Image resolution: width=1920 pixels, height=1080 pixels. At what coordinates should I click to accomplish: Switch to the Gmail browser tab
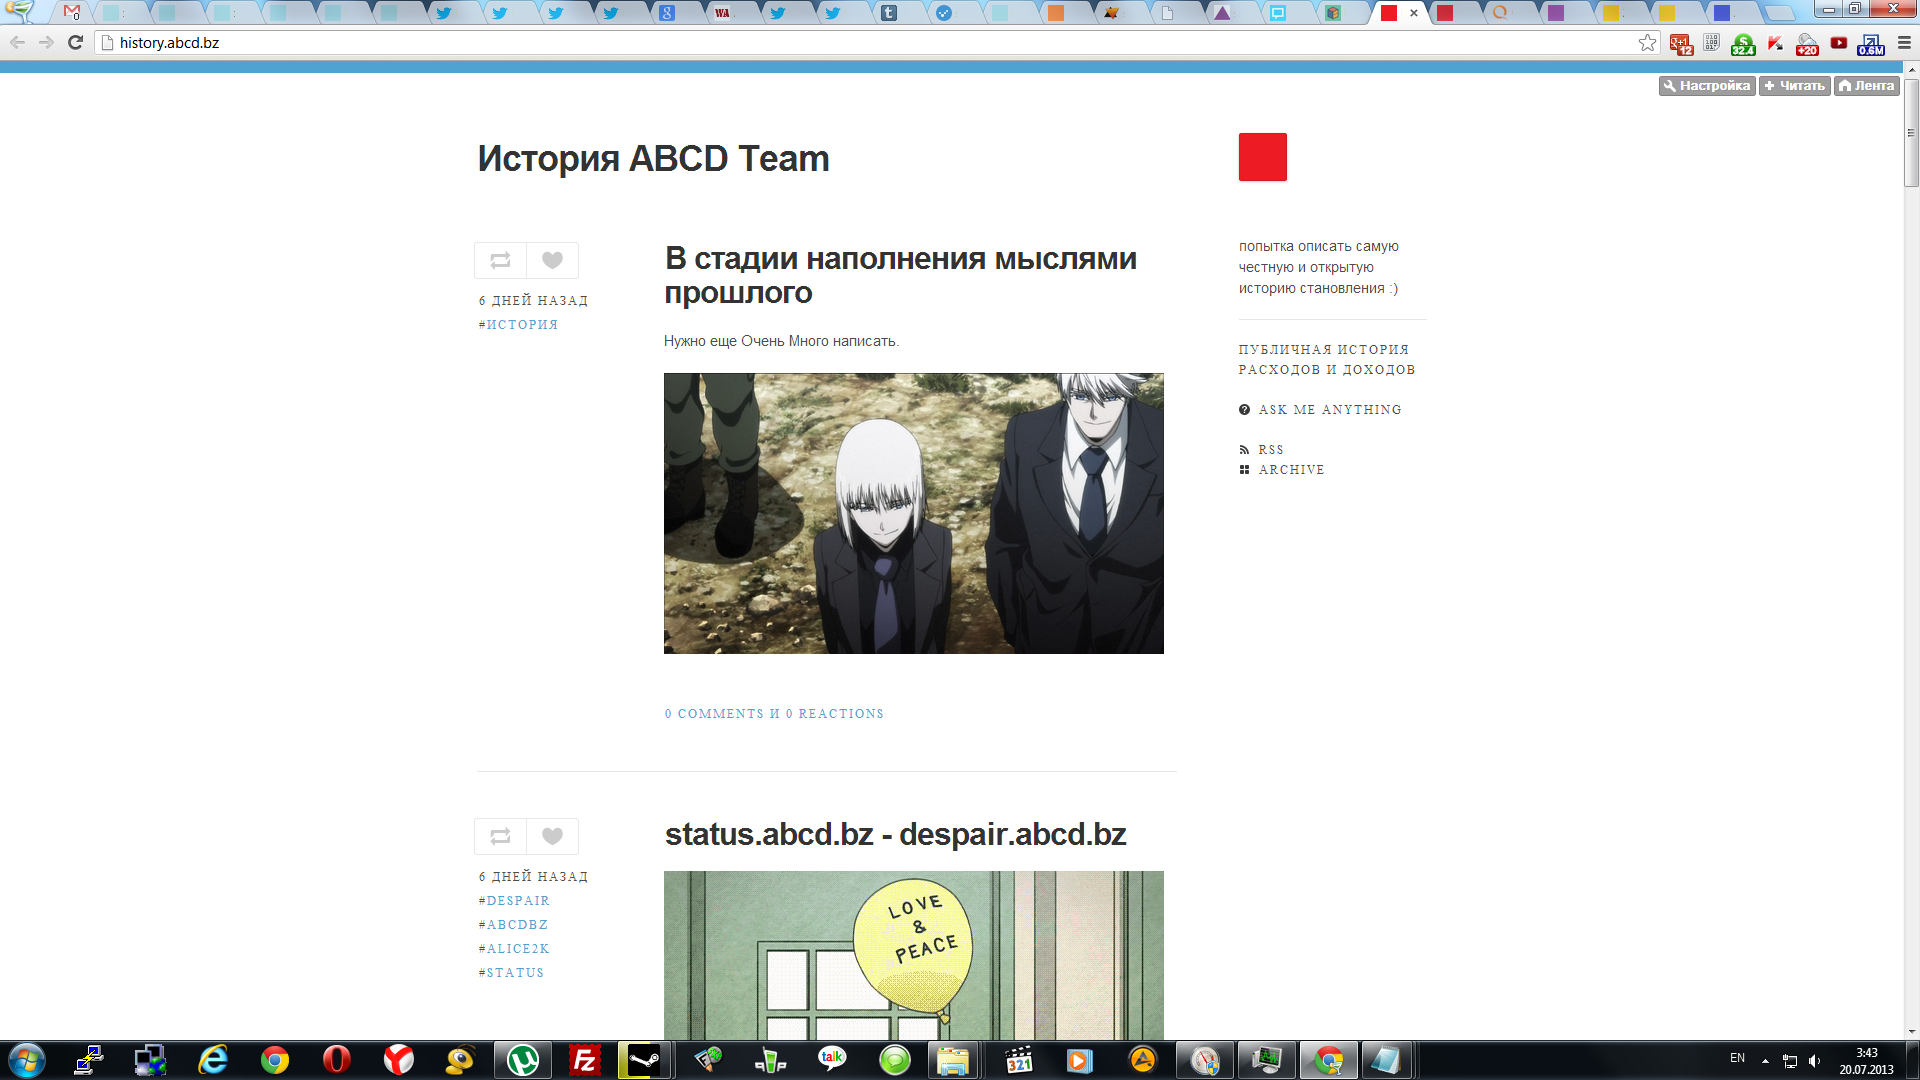[71, 13]
